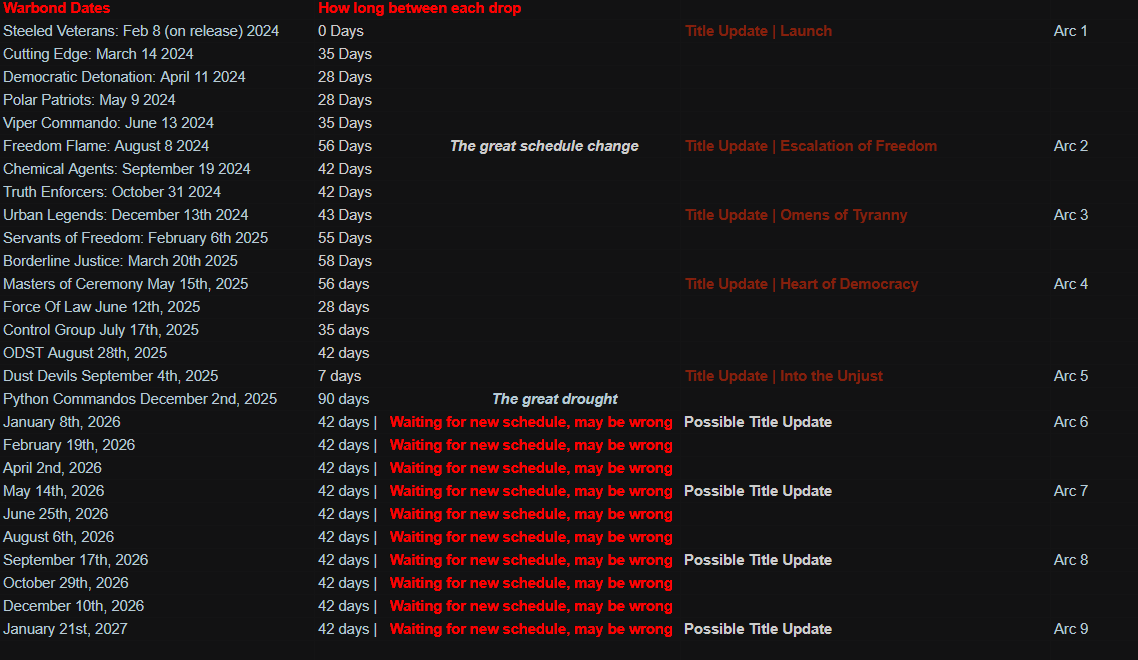Select the '7 days' value
This screenshot has height=660, width=1138.
point(340,376)
